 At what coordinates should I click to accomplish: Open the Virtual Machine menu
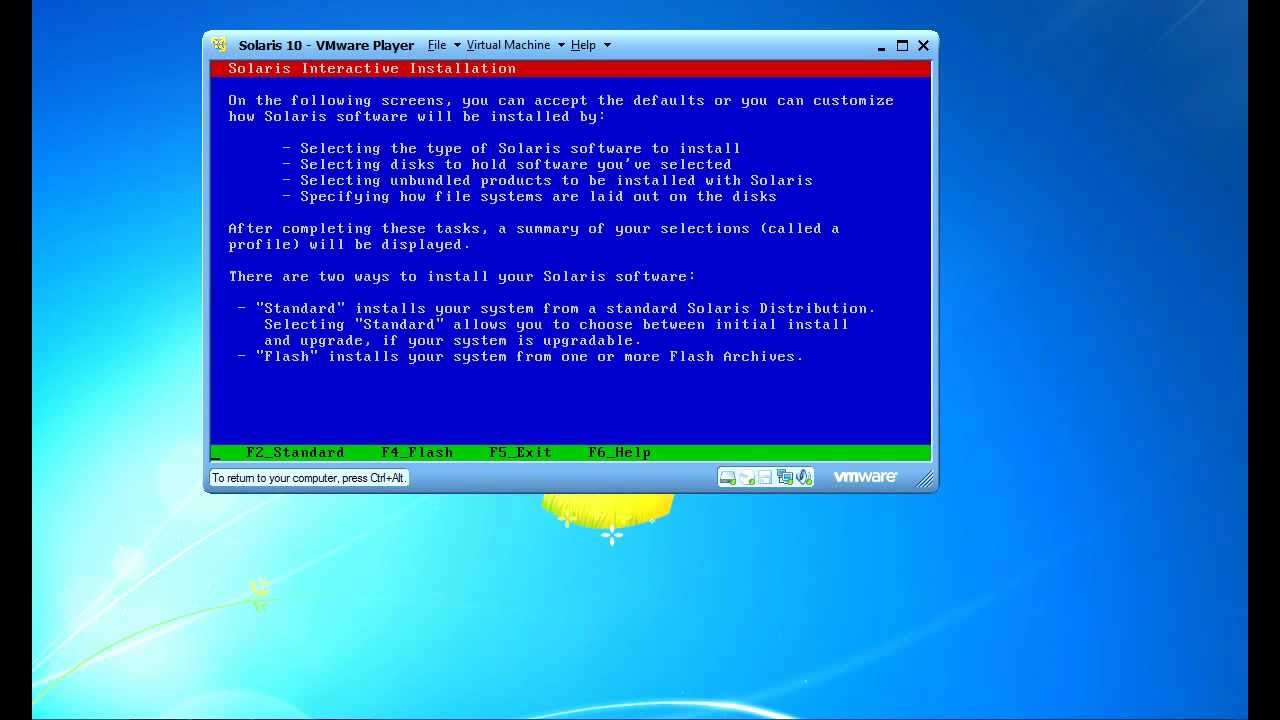(508, 45)
